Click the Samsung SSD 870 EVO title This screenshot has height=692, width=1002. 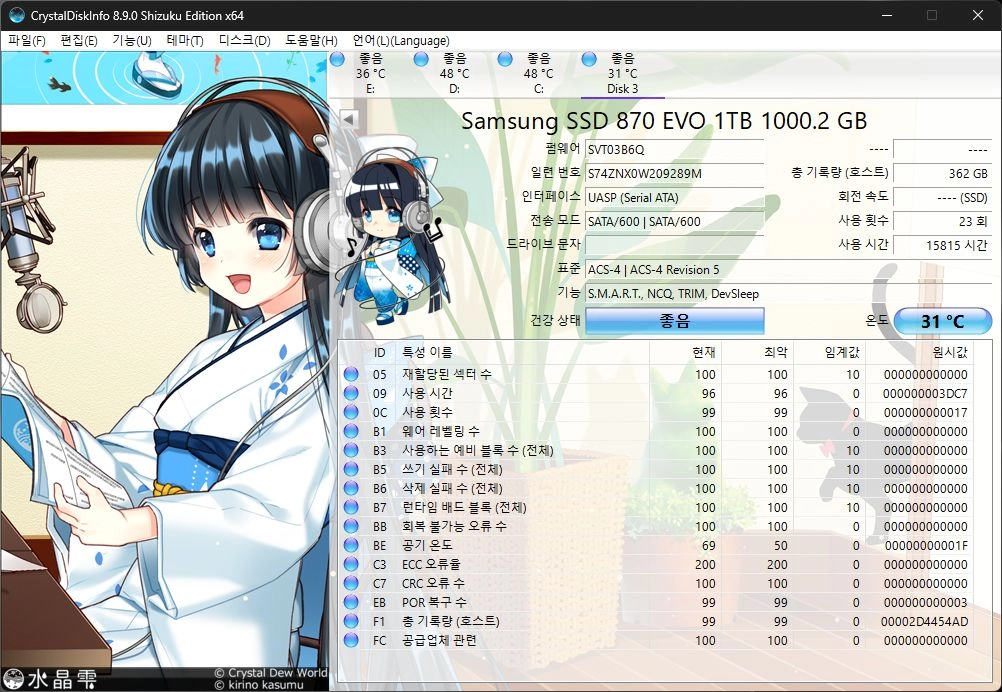664,121
